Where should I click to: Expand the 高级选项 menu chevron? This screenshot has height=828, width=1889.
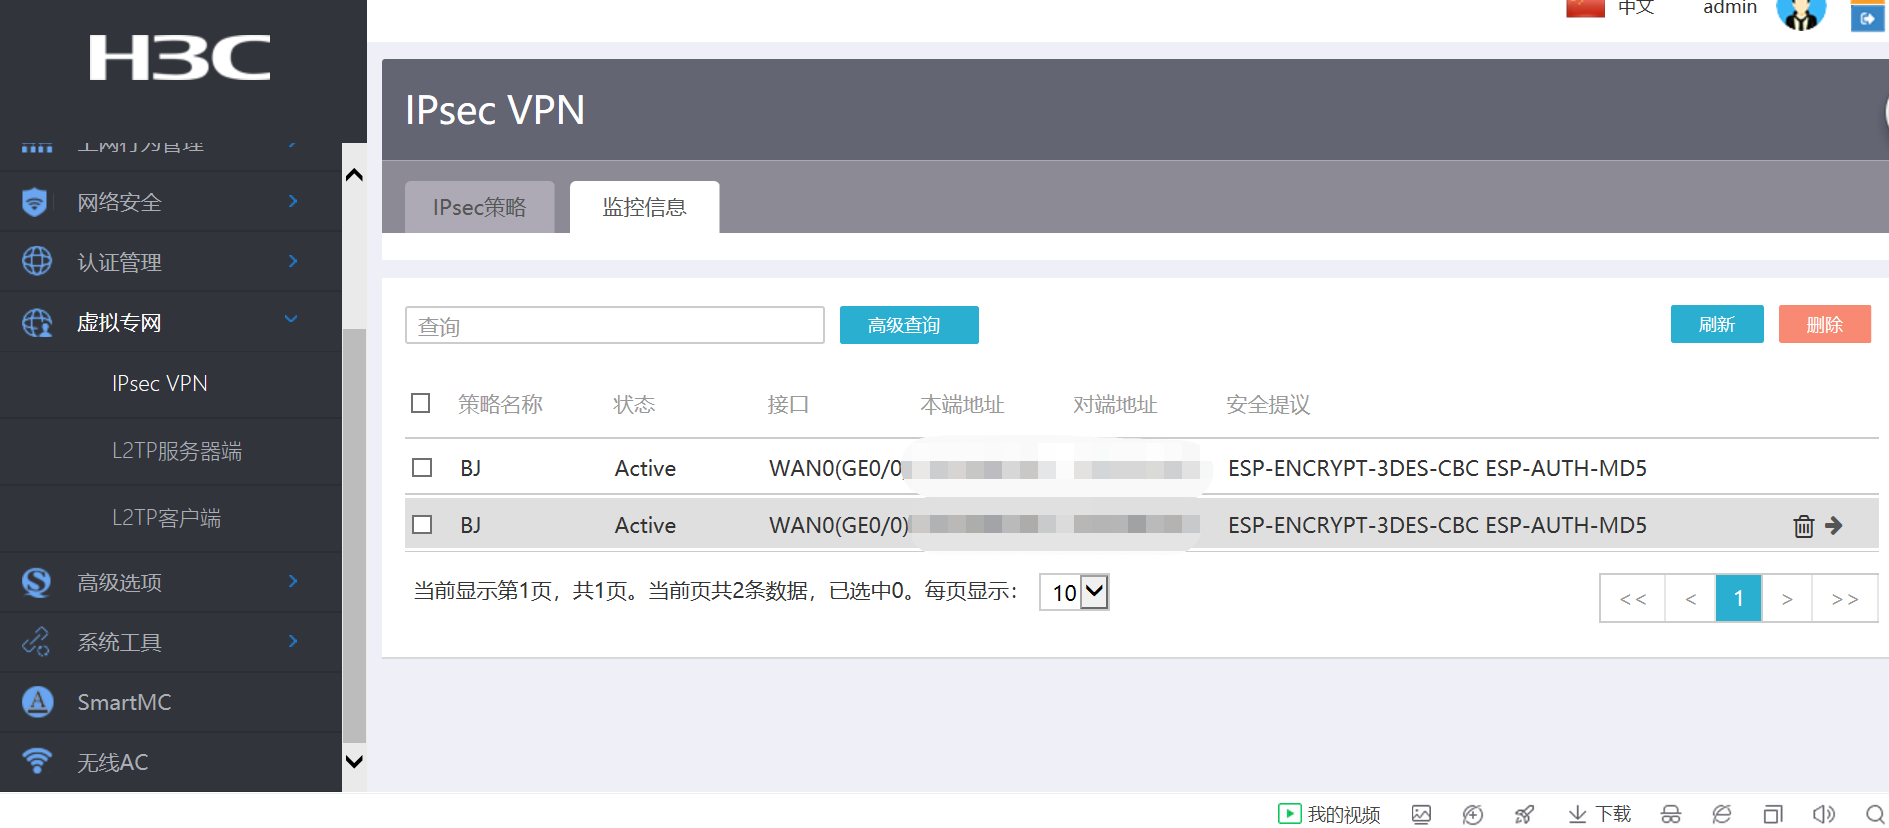click(293, 581)
